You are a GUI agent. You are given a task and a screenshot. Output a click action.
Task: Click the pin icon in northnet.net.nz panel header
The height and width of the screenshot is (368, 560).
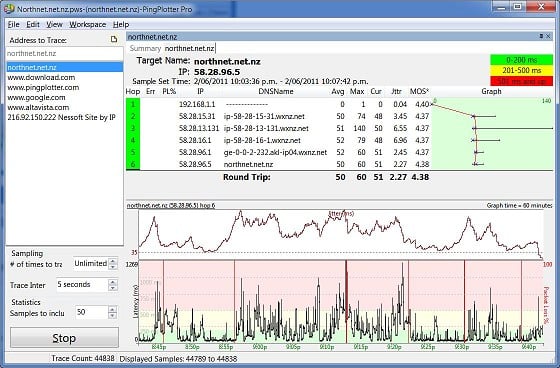[x=541, y=36]
